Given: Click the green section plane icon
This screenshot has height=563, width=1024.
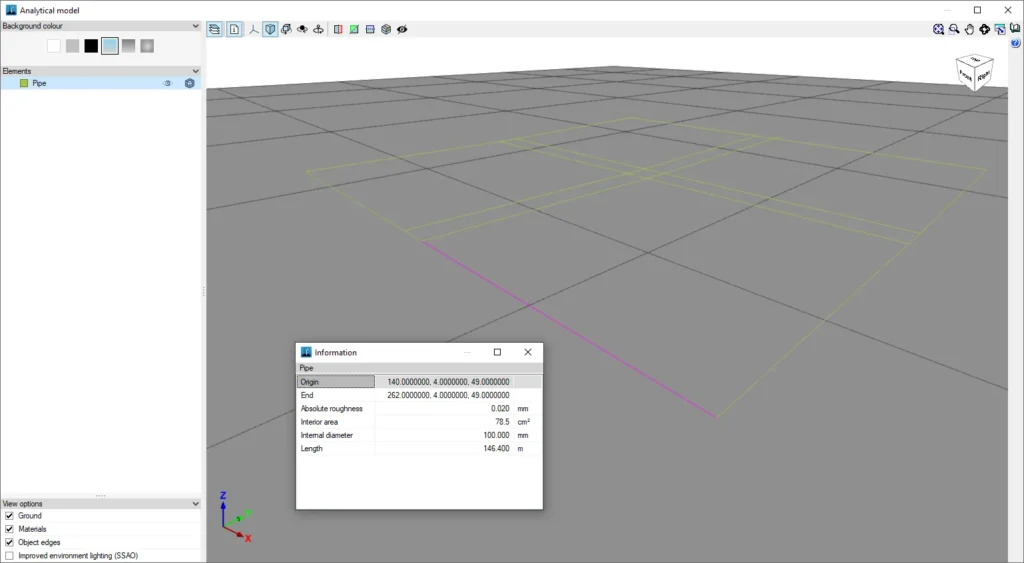Looking at the screenshot, I should pyautogui.click(x=354, y=29).
